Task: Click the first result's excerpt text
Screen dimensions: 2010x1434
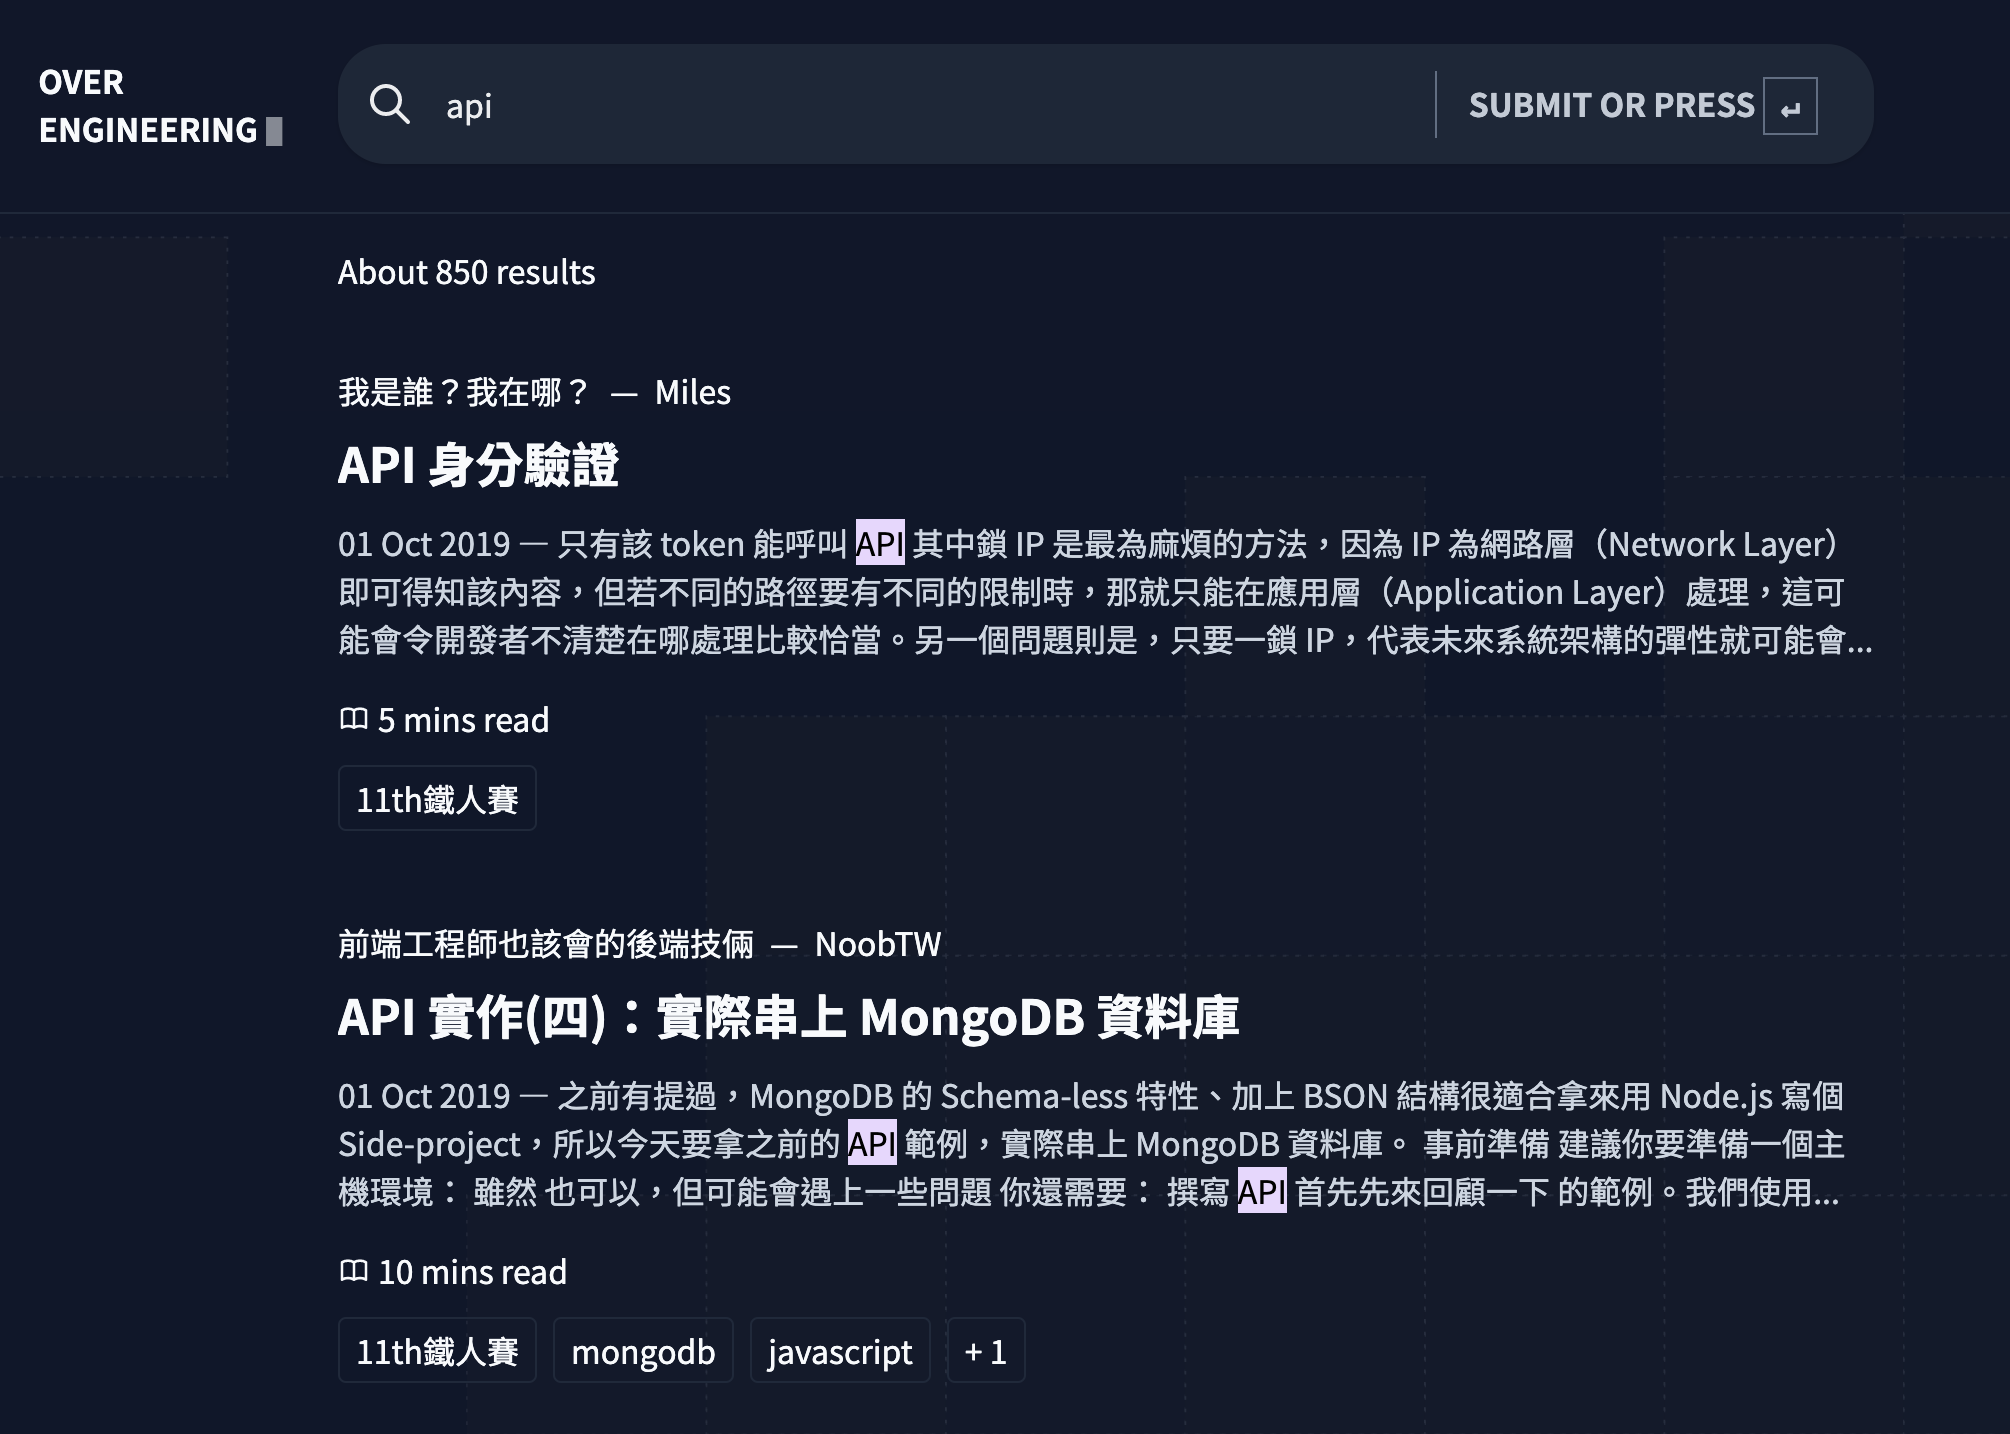Action: point(1100,592)
